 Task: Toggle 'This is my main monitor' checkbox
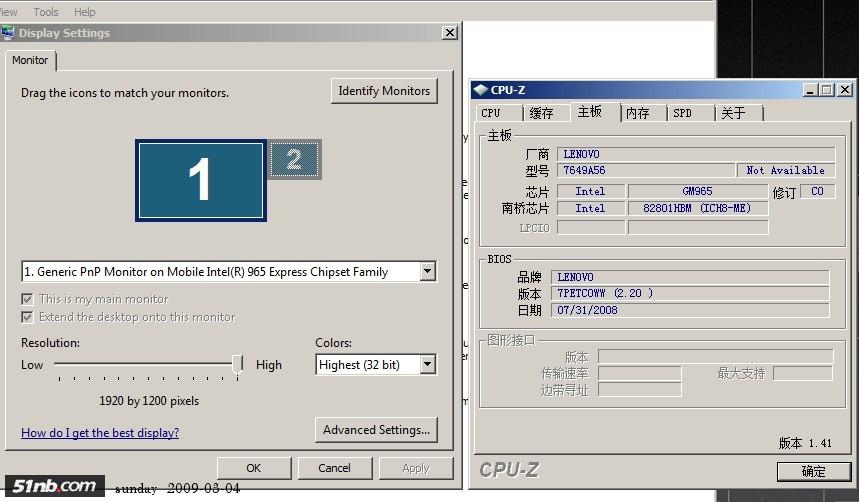point(27,299)
